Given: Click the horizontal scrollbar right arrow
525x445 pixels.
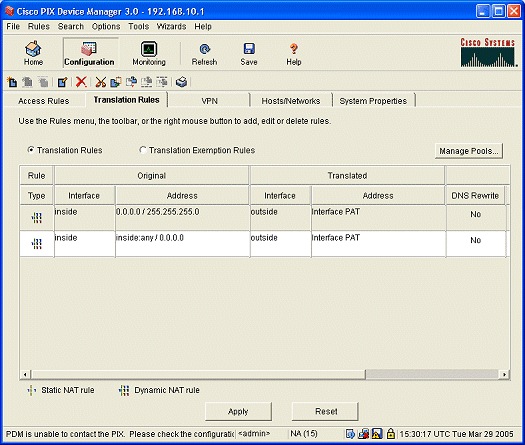Looking at the screenshot, I should pos(504,374).
